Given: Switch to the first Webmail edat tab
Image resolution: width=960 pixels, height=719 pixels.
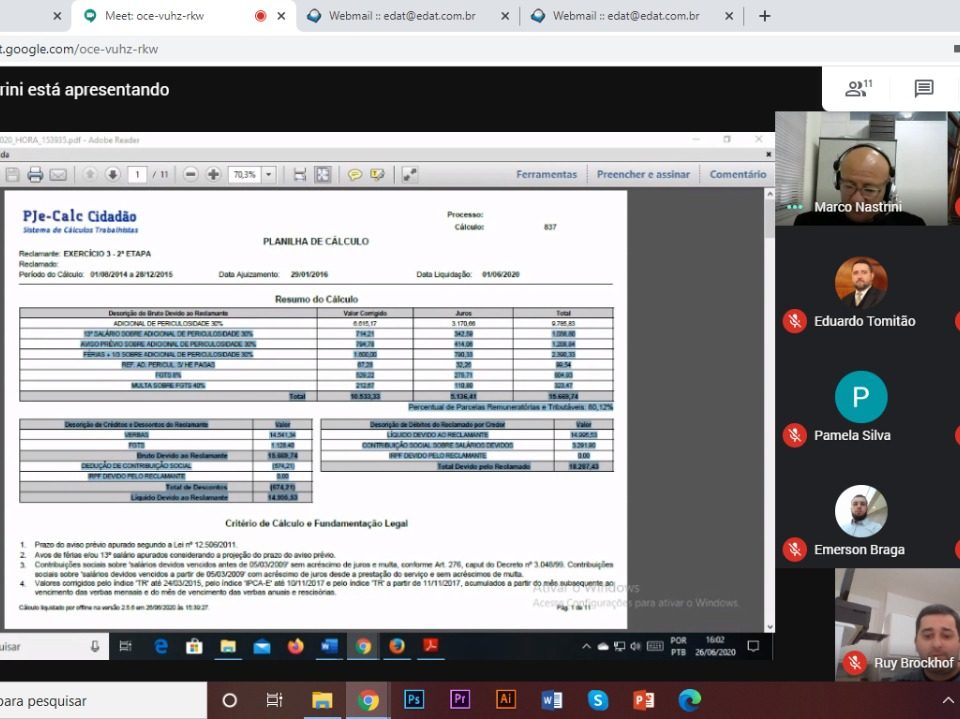Looking at the screenshot, I should point(402,16).
